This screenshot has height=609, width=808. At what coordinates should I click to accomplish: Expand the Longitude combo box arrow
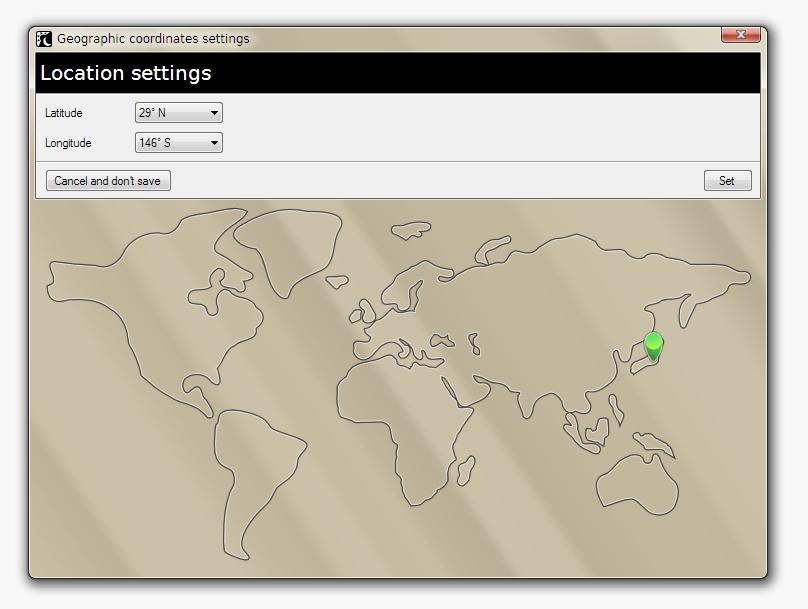(x=214, y=142)
